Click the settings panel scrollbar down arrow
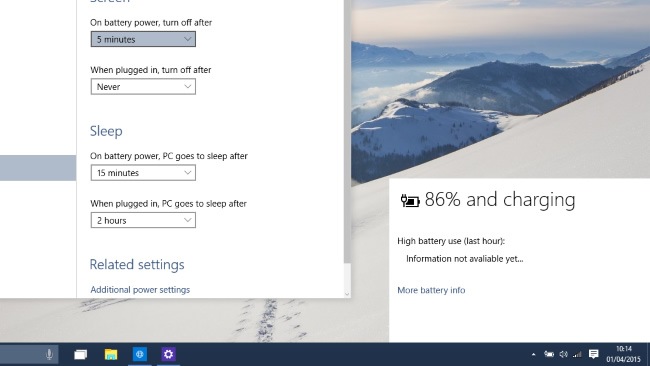The height and width of the screenshot is (366, 650). (347, 294)
